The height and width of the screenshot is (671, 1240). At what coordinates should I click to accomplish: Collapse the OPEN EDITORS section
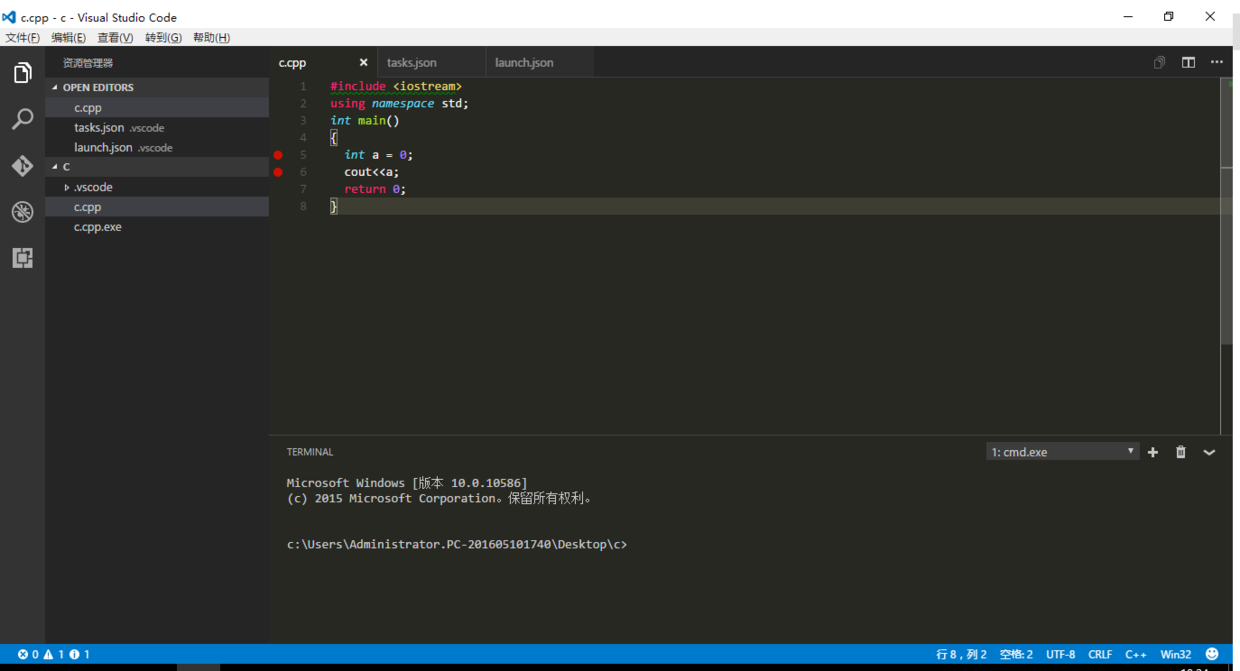[x=97, y=88]
